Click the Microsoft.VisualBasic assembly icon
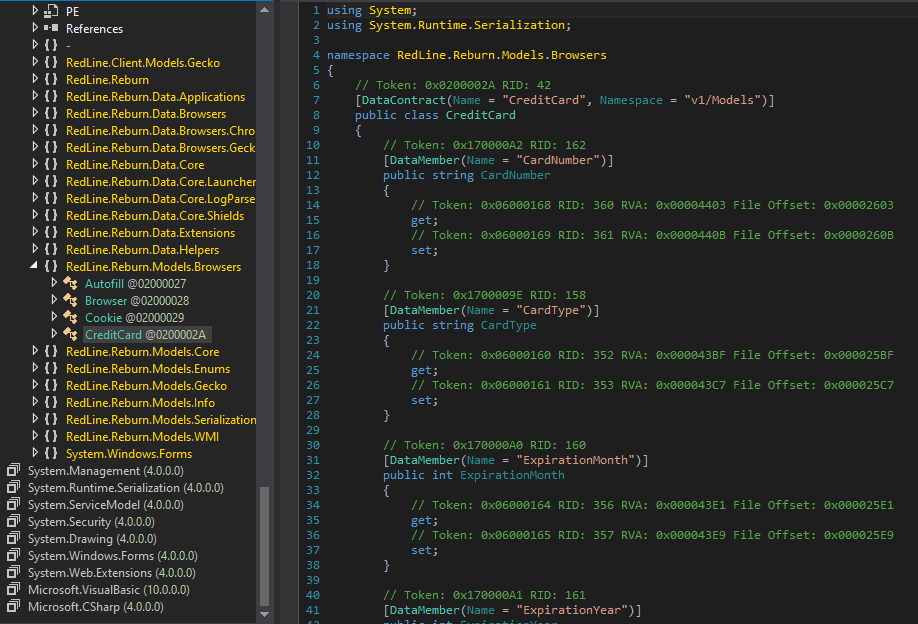Viewport: 918px width, 624px height. pos(14,590)
